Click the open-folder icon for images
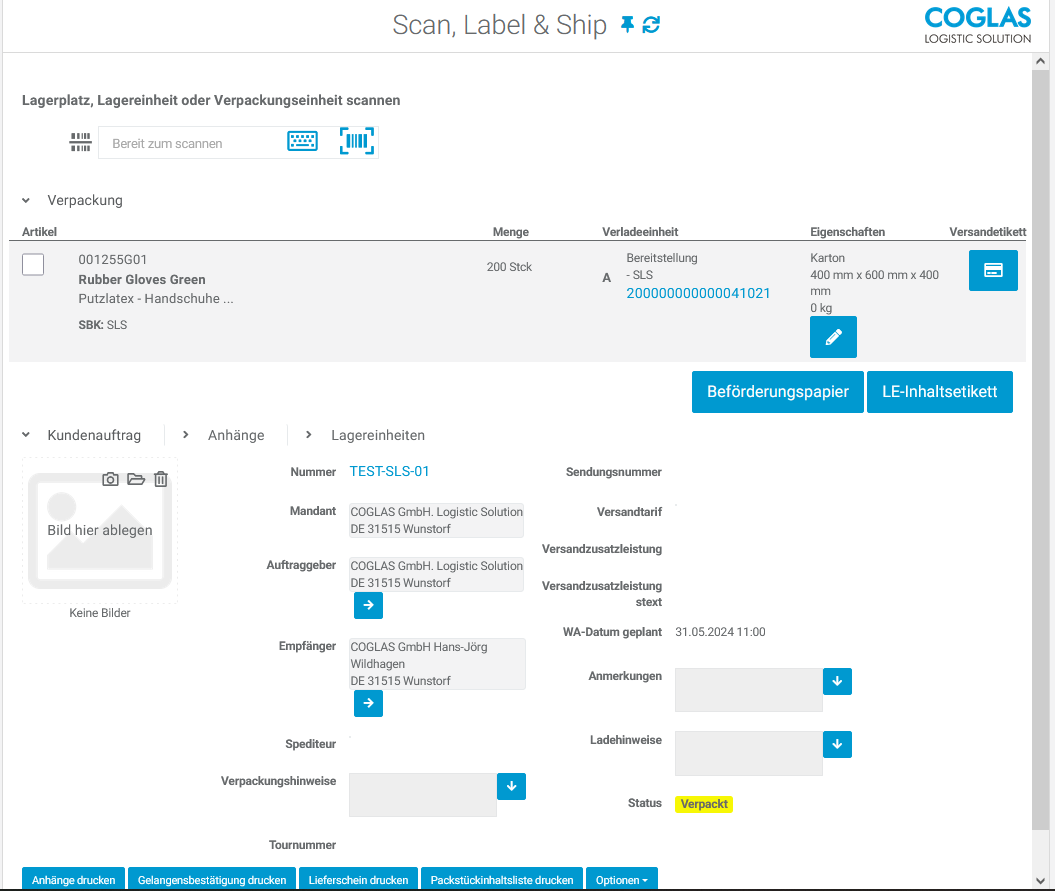 pyautogui.click(x=136, y=480)
